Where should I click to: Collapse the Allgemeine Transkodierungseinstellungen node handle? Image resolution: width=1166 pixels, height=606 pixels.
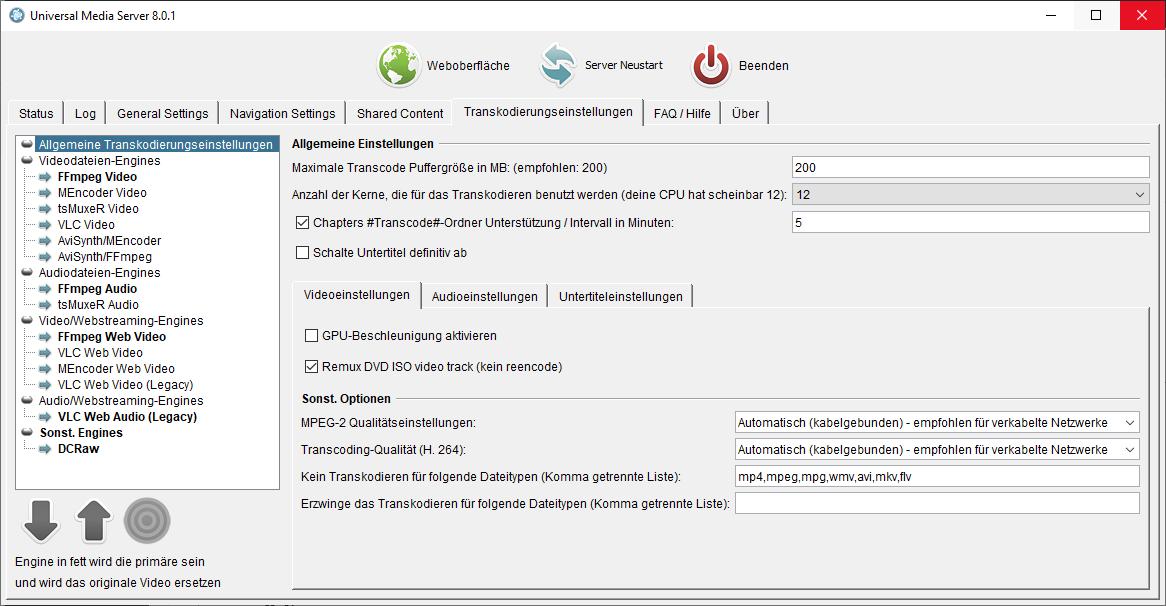pos(27,144)
